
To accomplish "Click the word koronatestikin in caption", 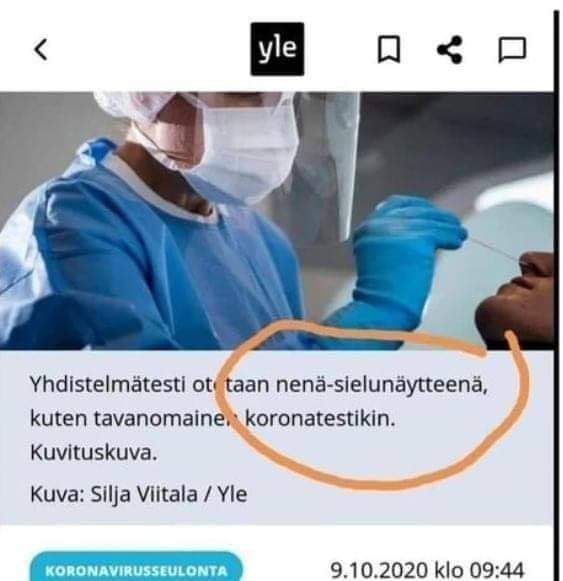I will [x=320, y=419].
